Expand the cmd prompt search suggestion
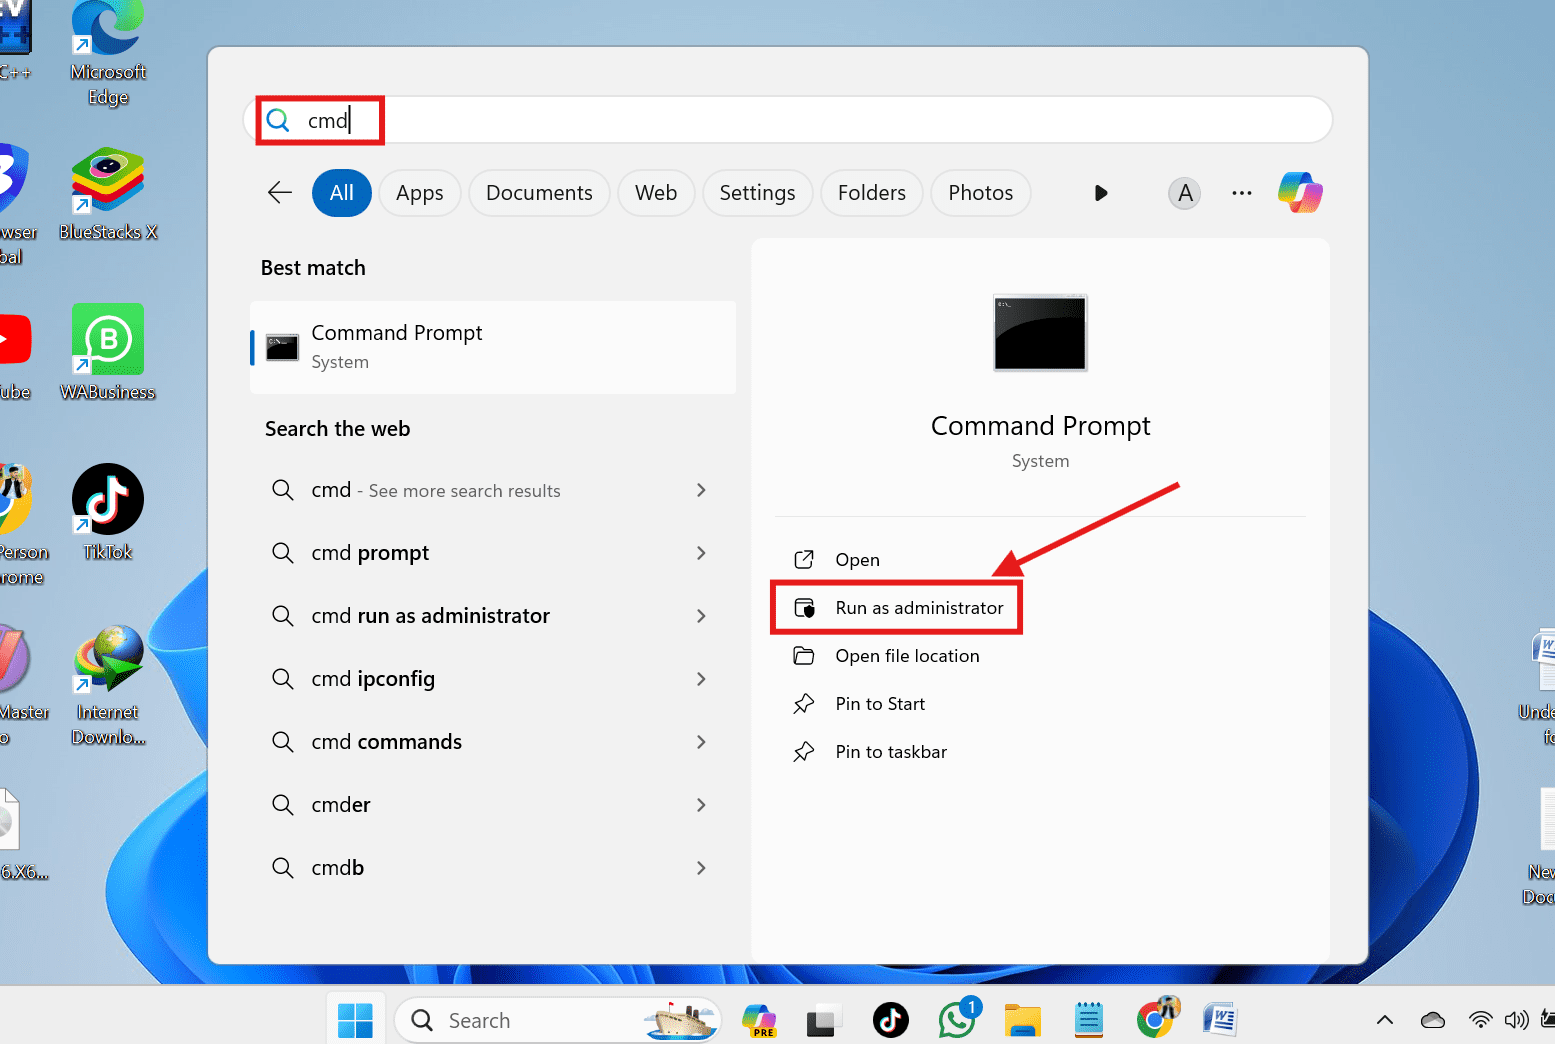Viewport: 1555px width, 1044px height. pyautogui.click(x=701, y=552)
